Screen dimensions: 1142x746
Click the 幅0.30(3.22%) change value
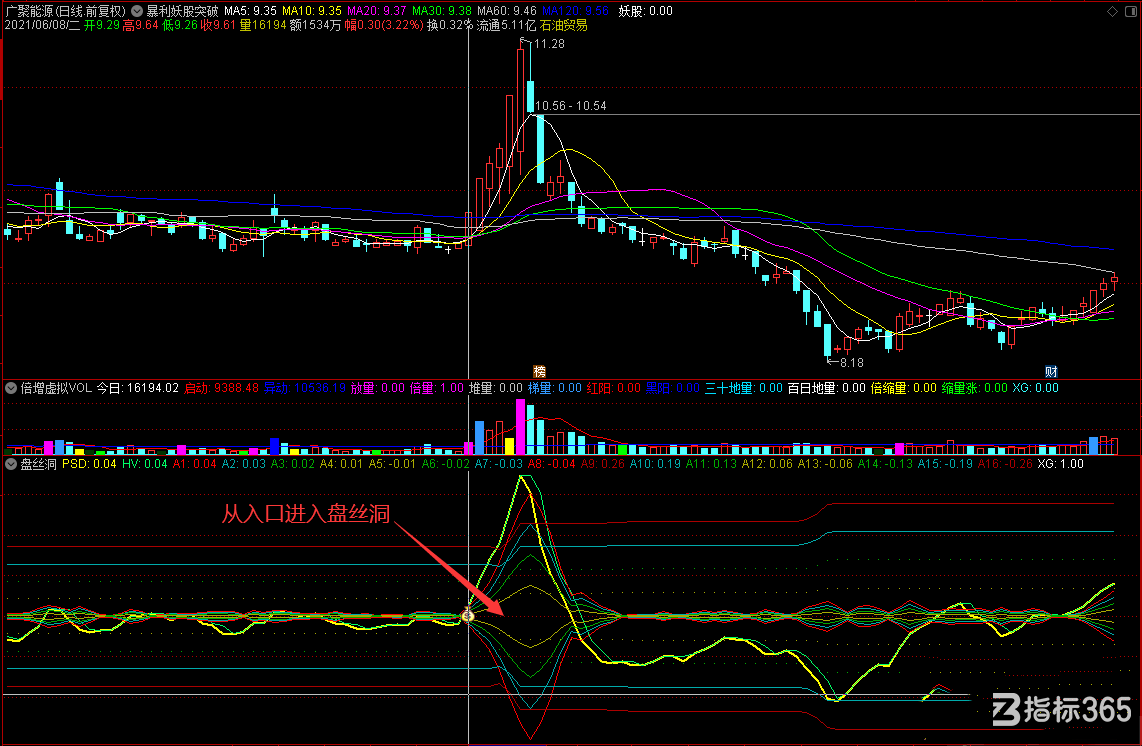[x=384, y=25]
